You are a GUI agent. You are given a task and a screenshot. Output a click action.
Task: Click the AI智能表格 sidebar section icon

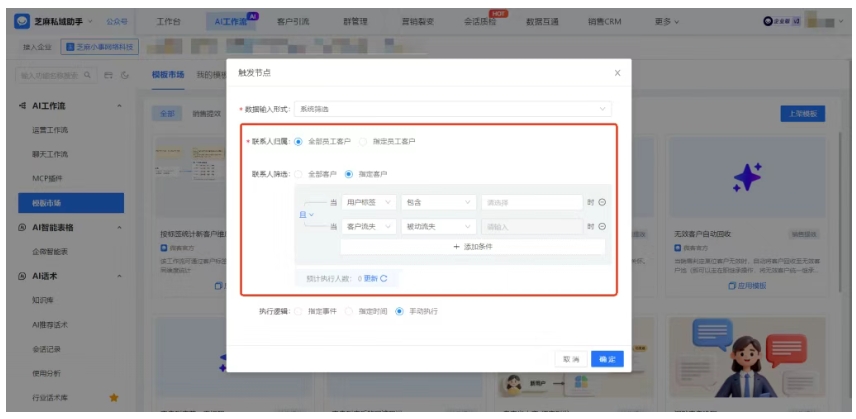pyautogui.click(x=22, y=228)
